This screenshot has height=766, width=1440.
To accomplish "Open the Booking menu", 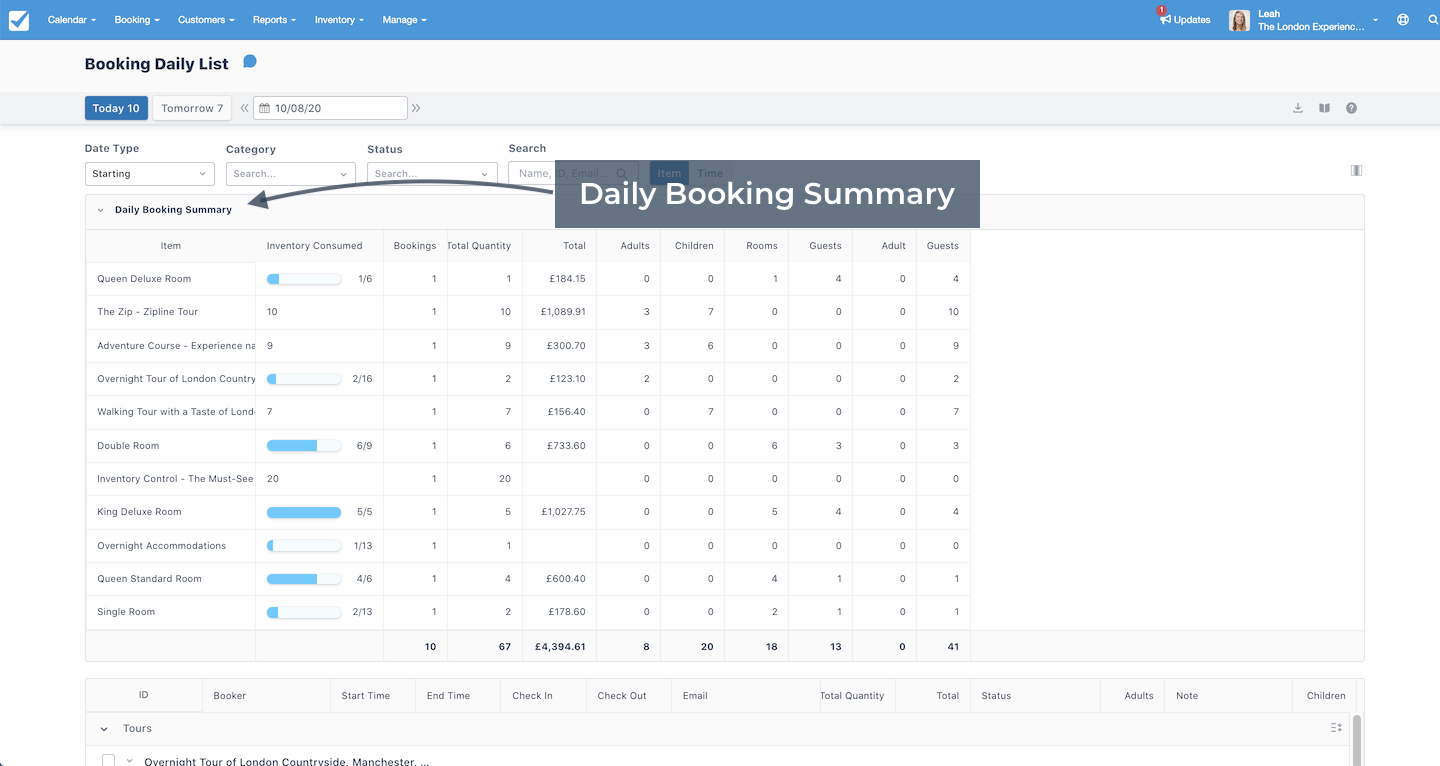I will (137, 20).
